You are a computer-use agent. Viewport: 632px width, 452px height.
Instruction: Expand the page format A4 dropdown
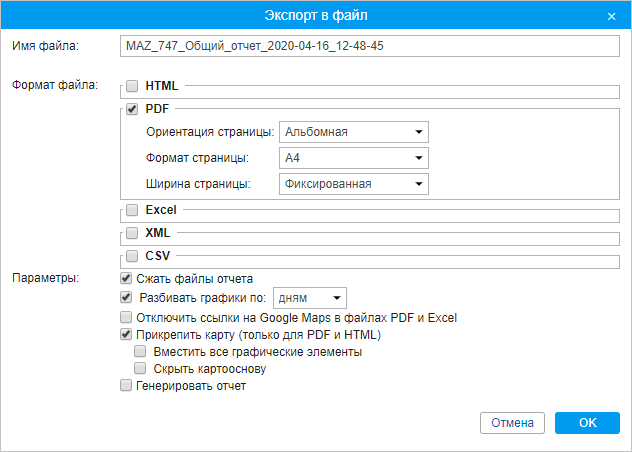point(353,158)
